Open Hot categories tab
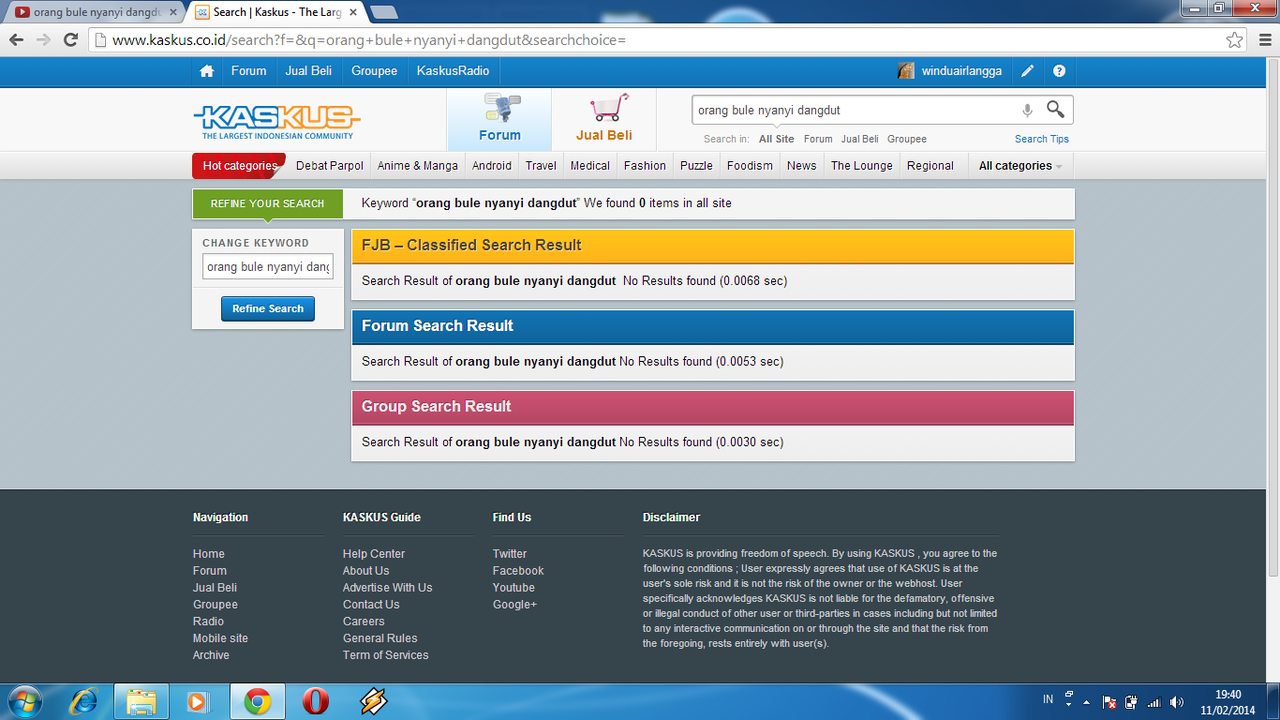 [x=239, y=166]
